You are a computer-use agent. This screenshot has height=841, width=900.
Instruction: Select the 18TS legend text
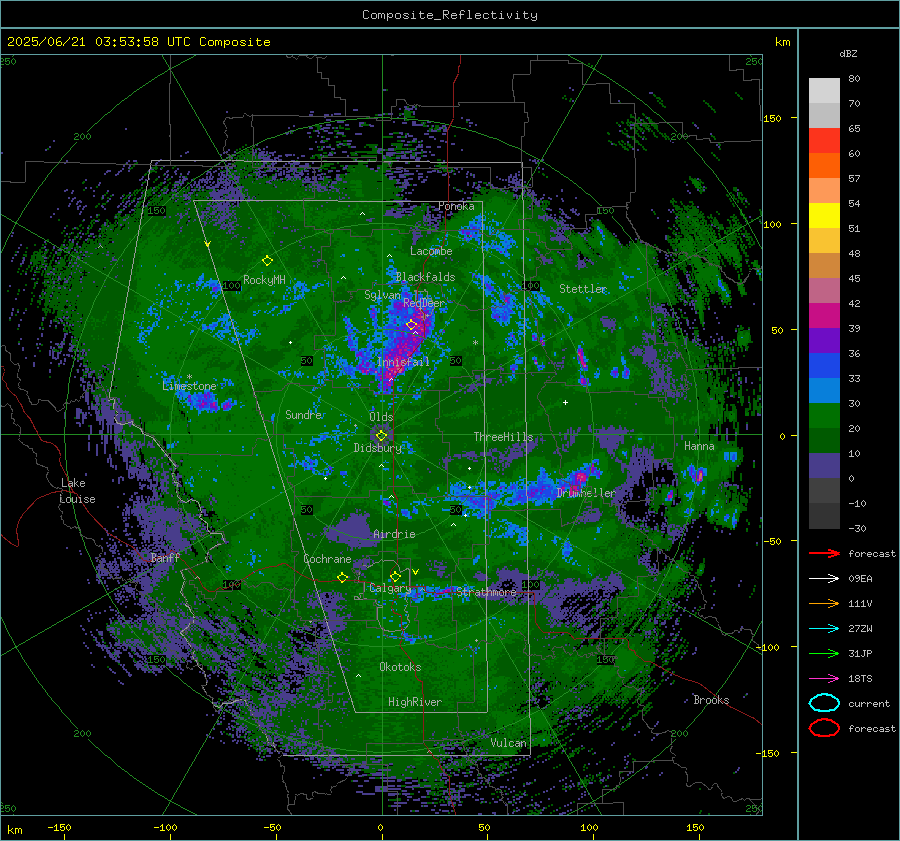(x=860, y=679)
